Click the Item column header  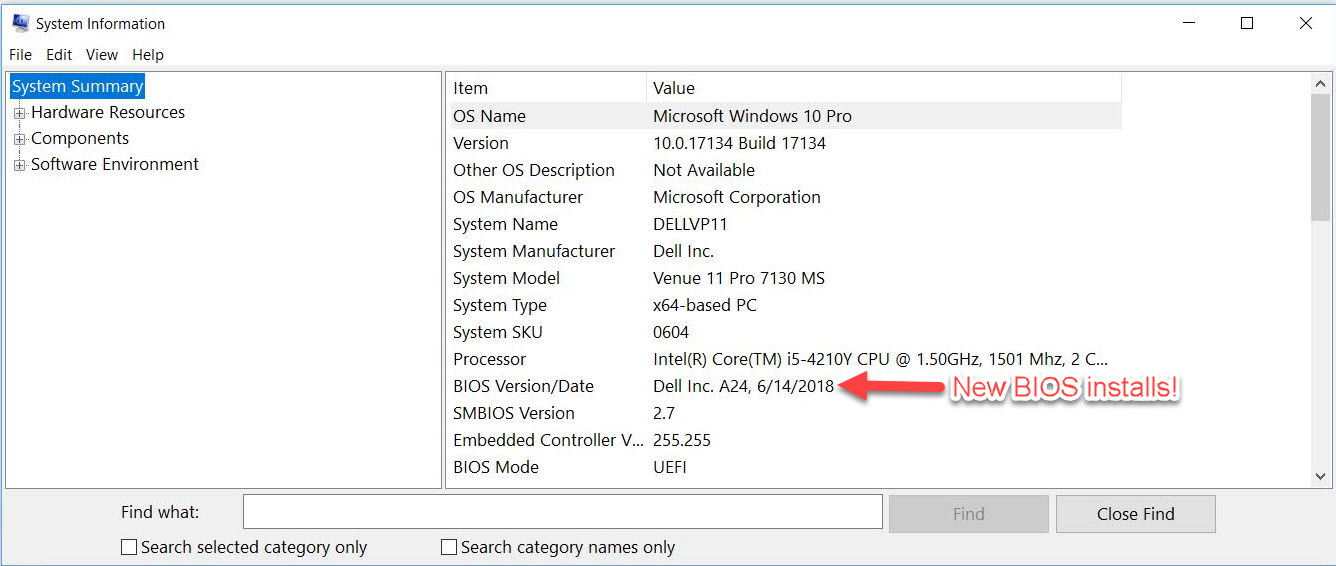pos(546,88)
